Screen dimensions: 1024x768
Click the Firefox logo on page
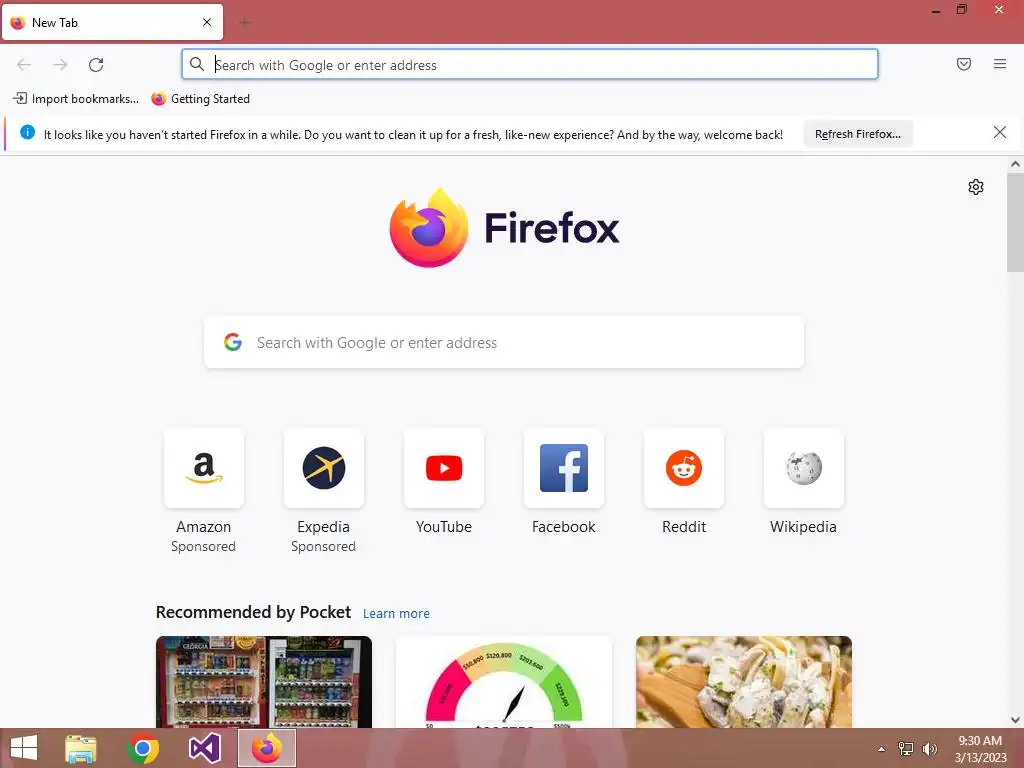tap(504, 228)
